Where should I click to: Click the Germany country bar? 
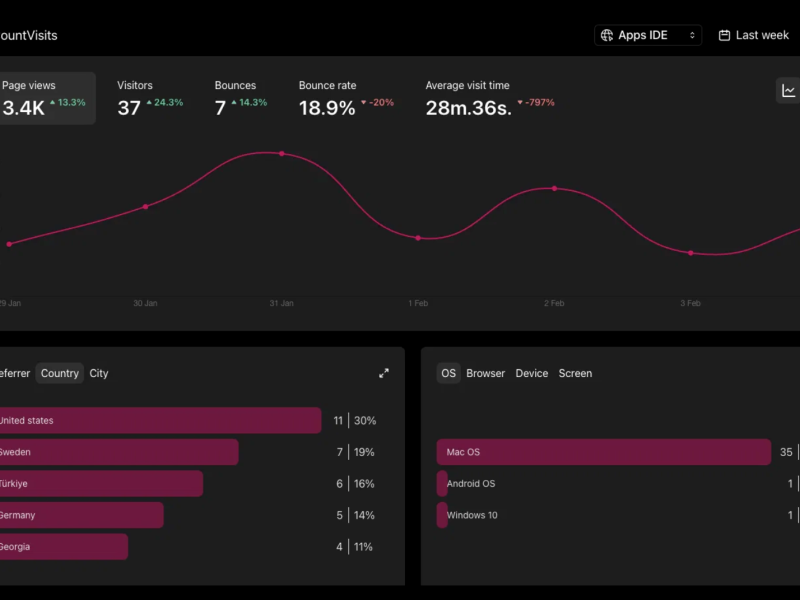82,515
